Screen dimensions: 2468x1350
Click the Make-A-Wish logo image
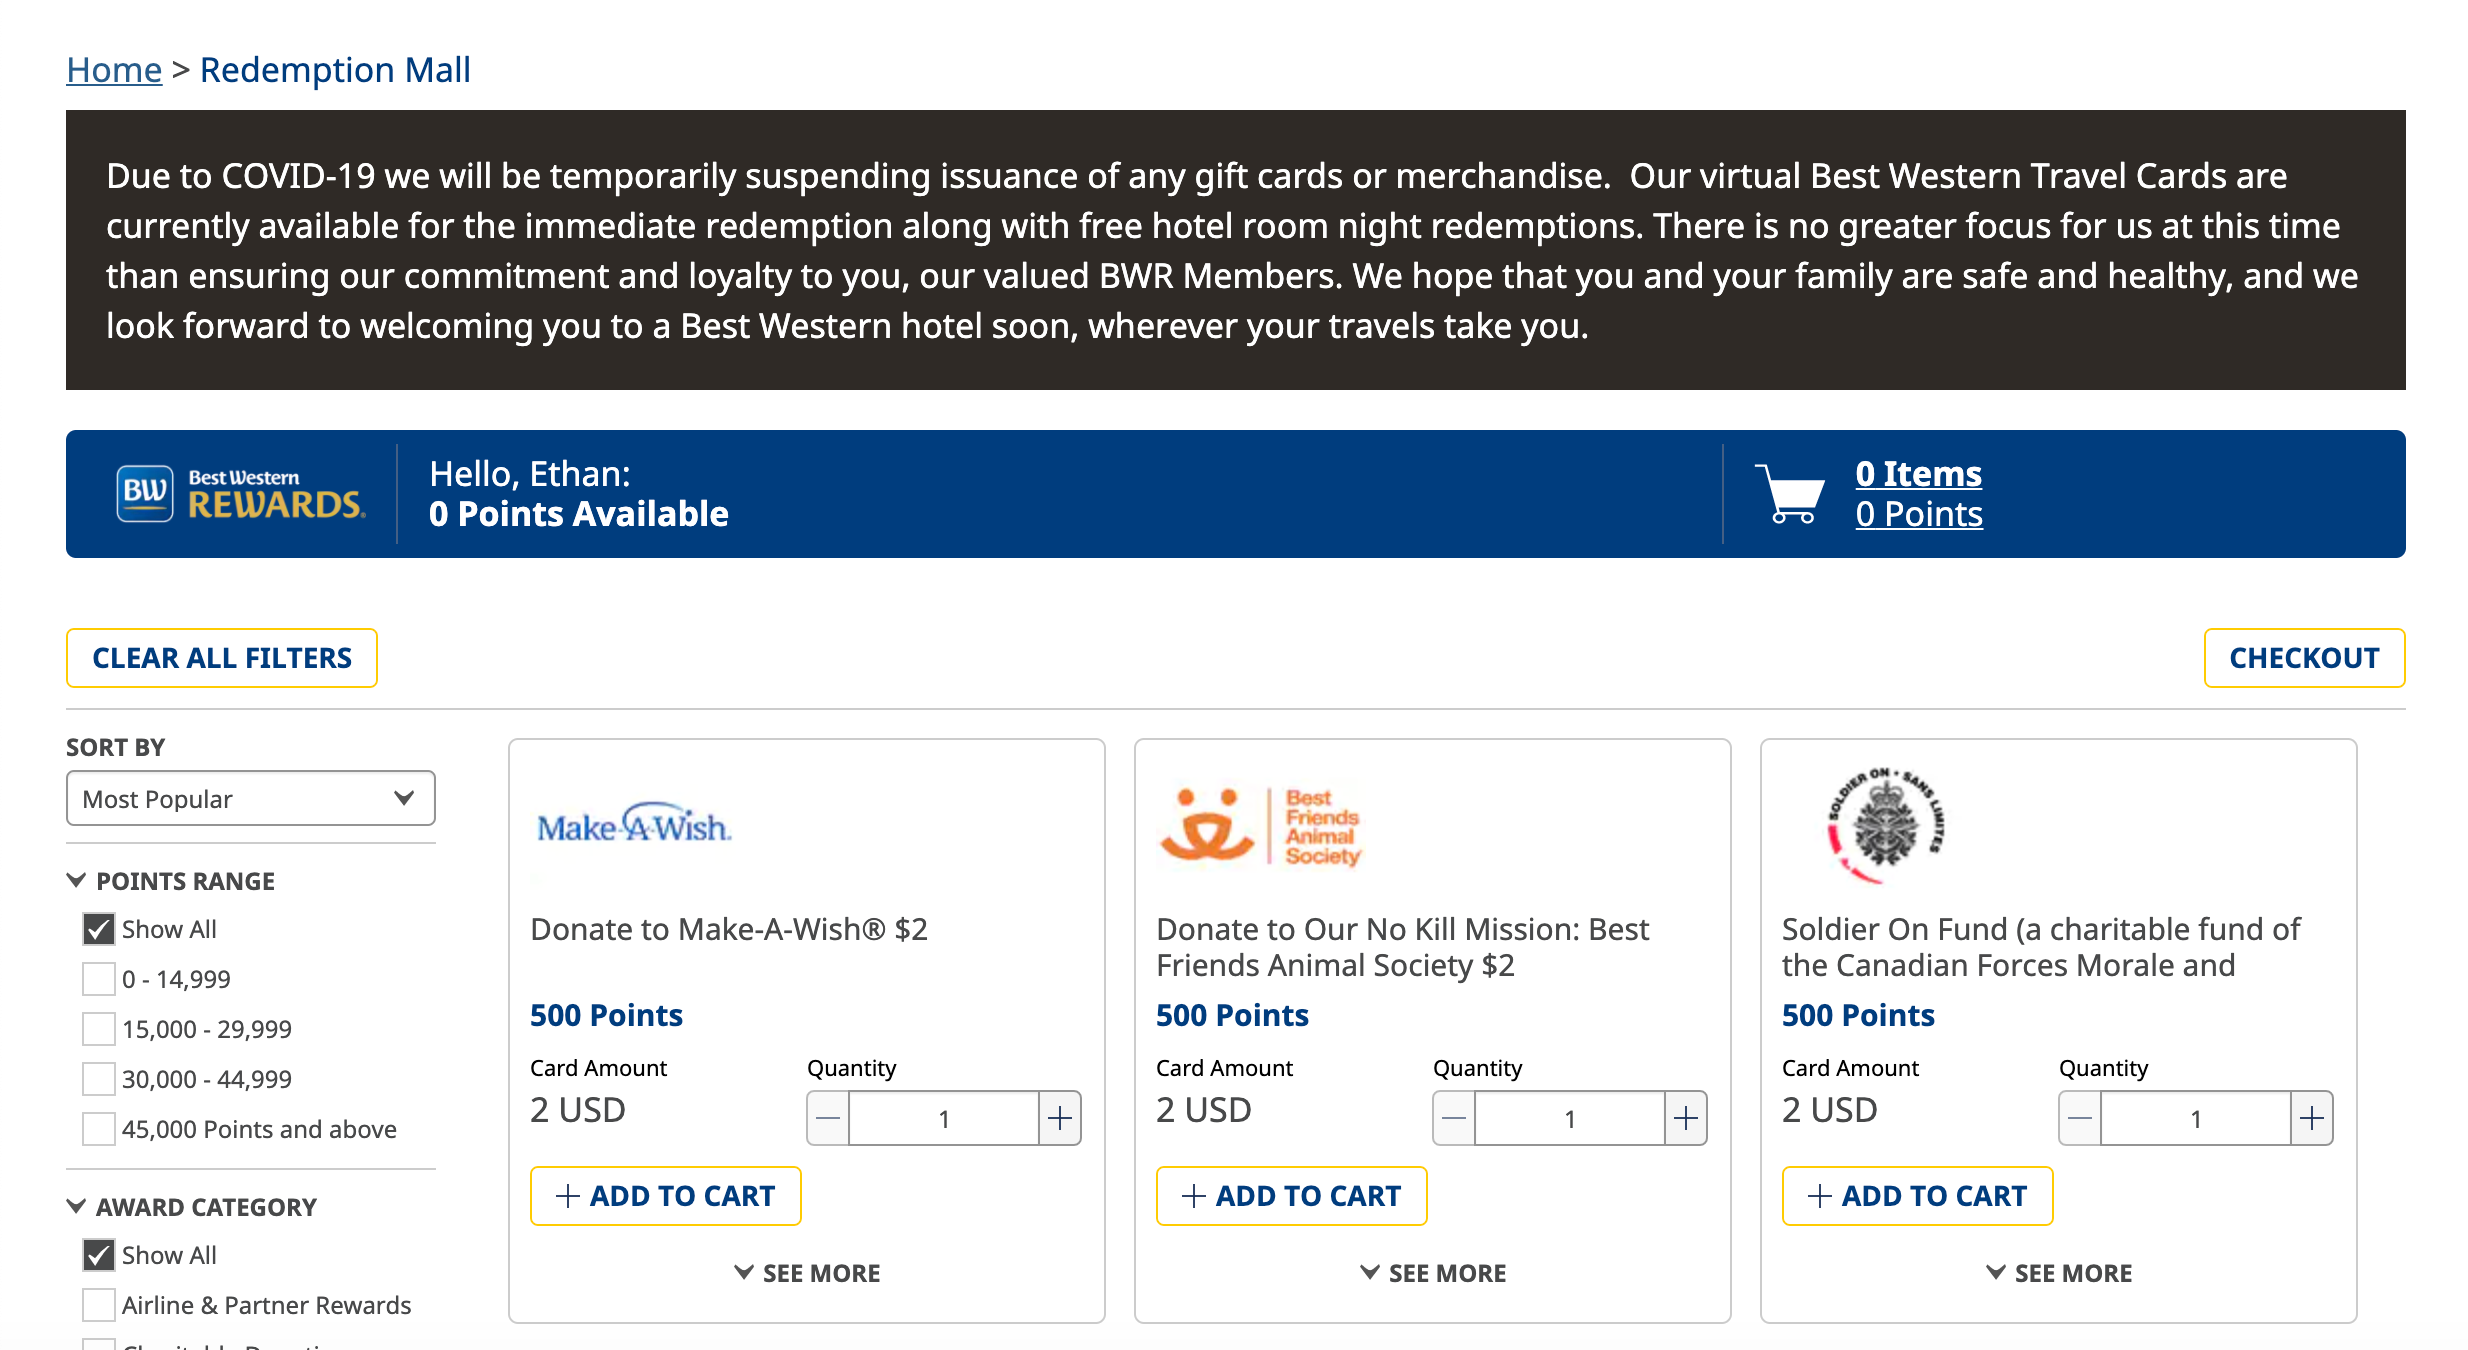(x=634, y=826)
